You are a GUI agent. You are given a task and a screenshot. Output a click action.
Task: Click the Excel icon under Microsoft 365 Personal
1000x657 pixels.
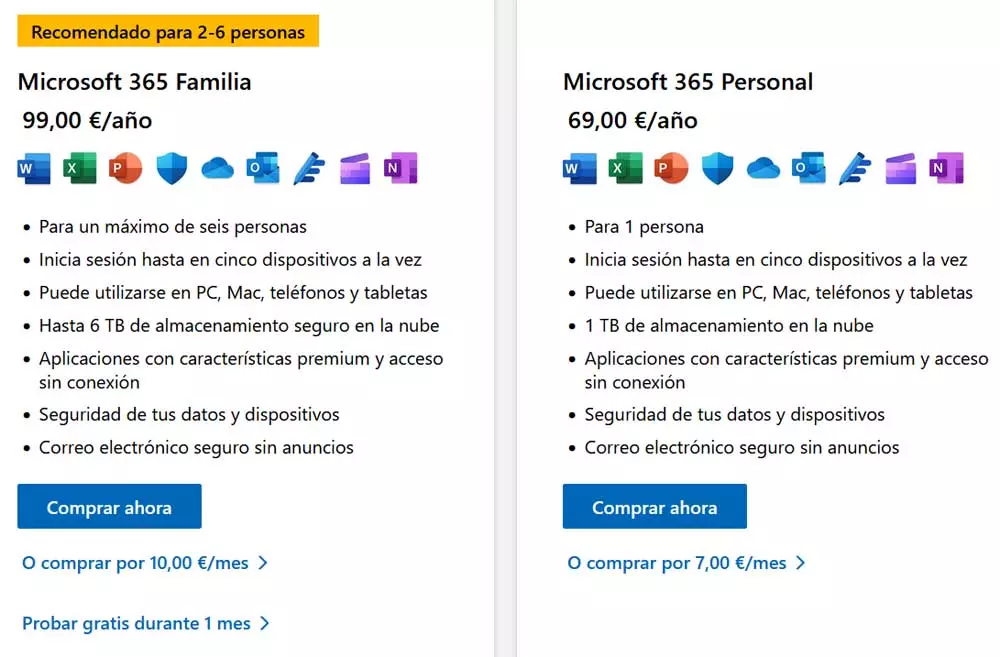[x=626, y=168]
